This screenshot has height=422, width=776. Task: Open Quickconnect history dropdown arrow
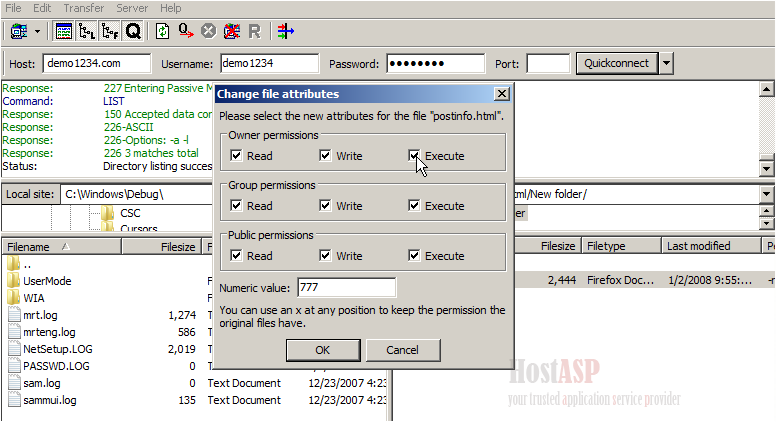point(667,63)
